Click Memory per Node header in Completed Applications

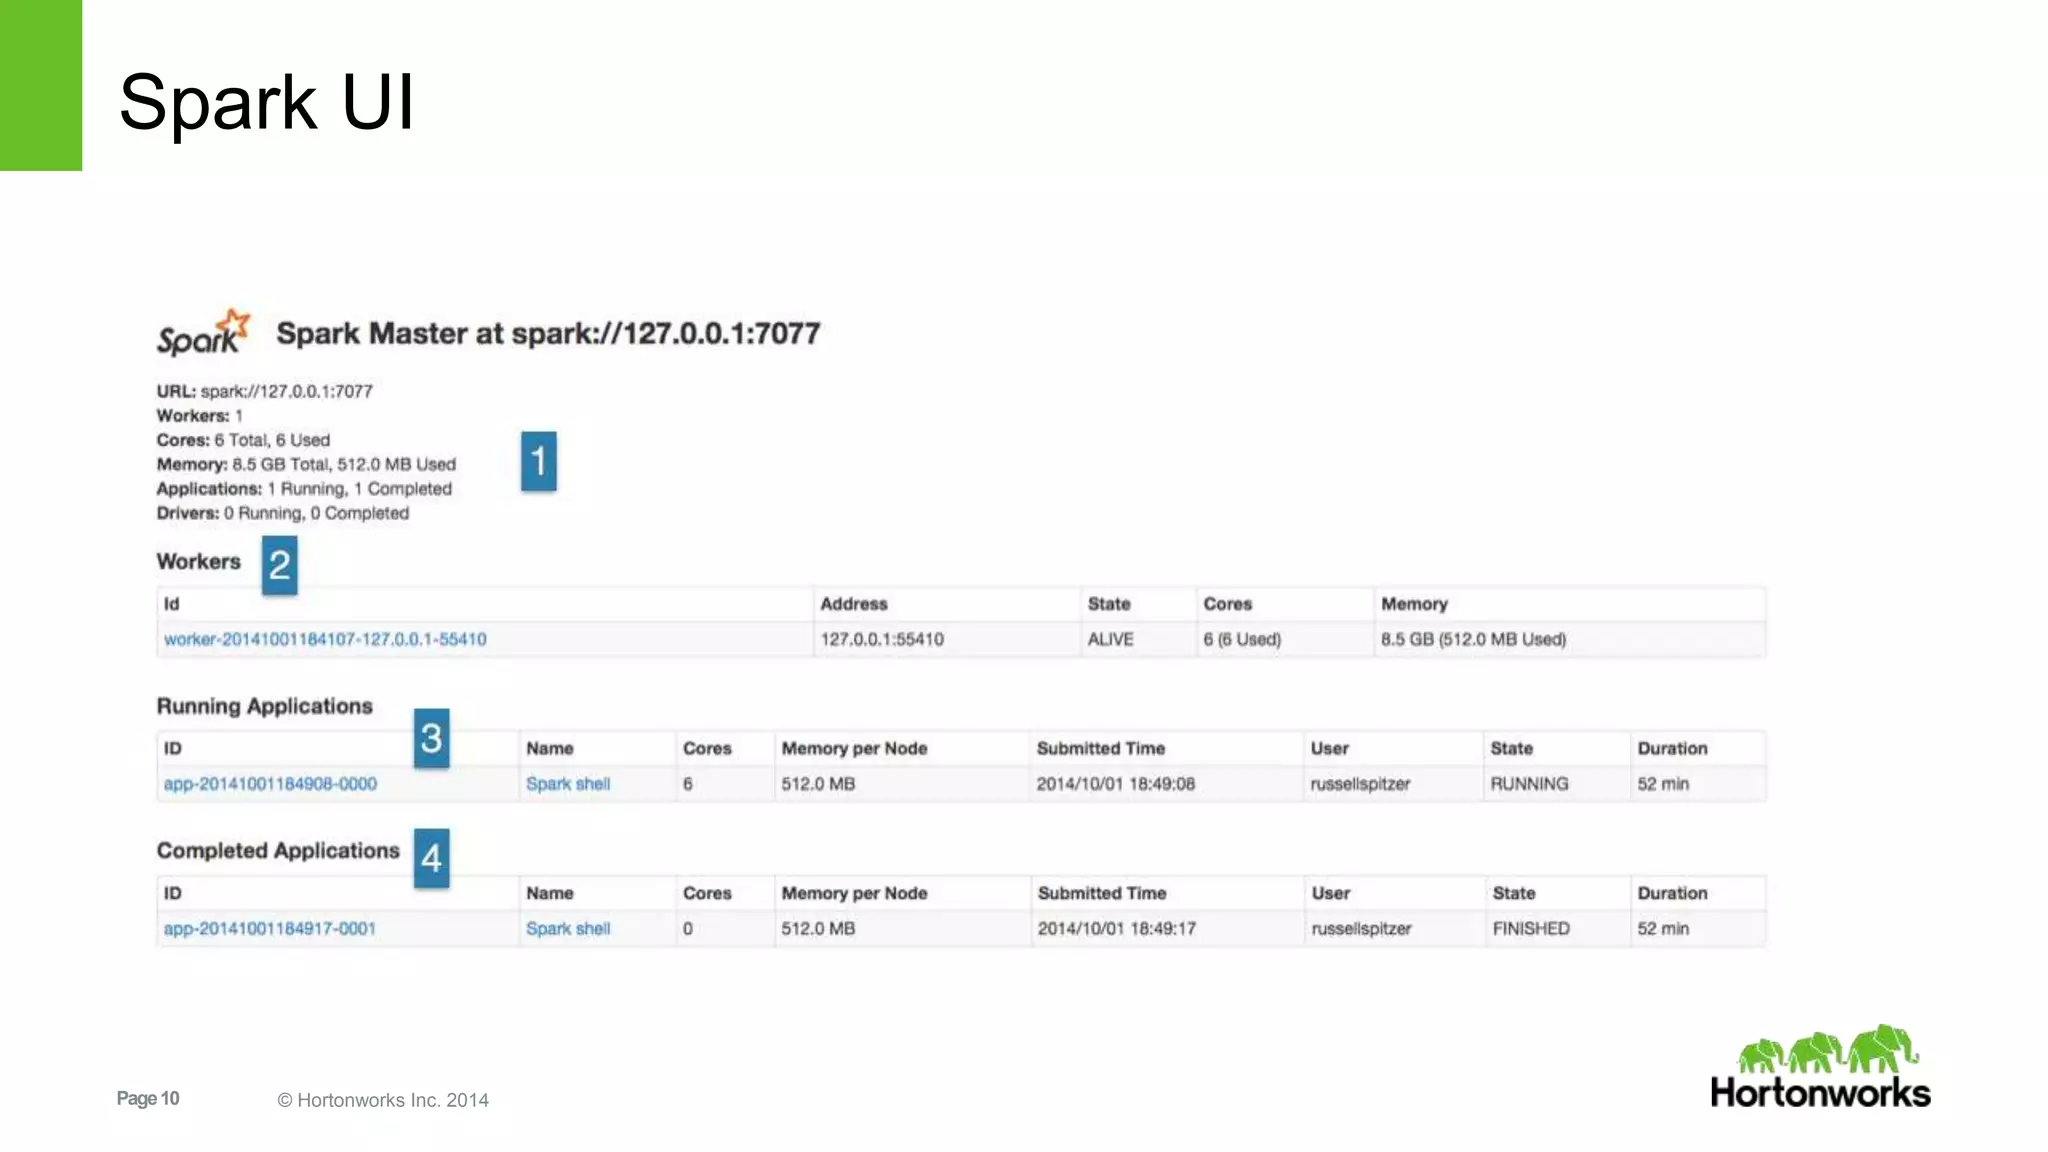pyautogui.click(x=855, y=893)
